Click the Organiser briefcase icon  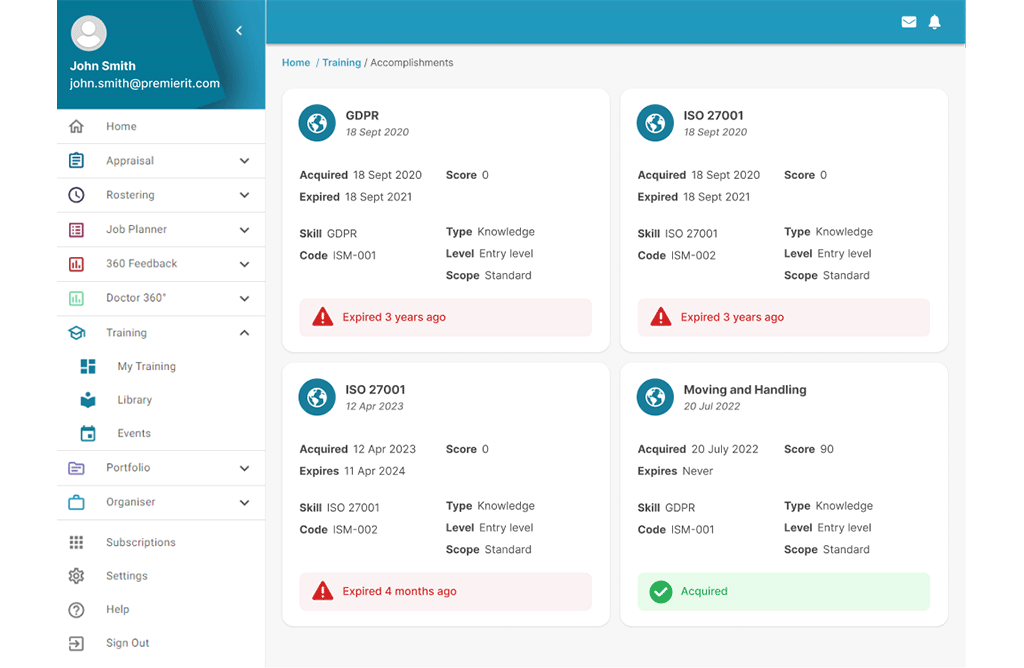click(x=76, y=502)
